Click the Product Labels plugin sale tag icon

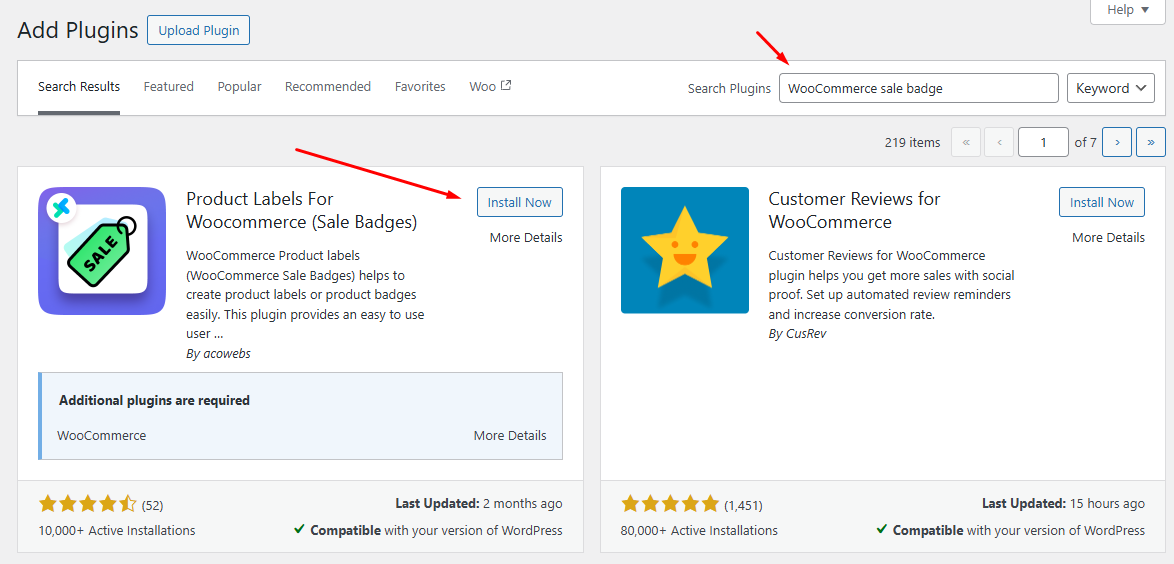tap(102, 251)
